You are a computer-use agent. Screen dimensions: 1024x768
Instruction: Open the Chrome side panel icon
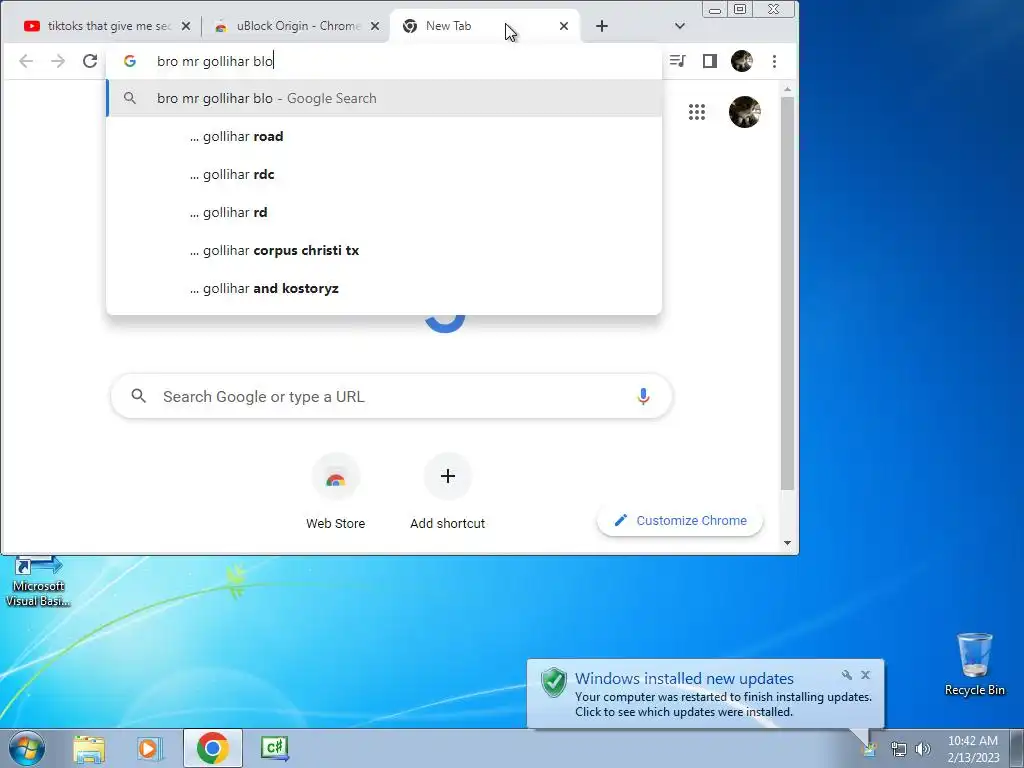[x=710, y=61]
